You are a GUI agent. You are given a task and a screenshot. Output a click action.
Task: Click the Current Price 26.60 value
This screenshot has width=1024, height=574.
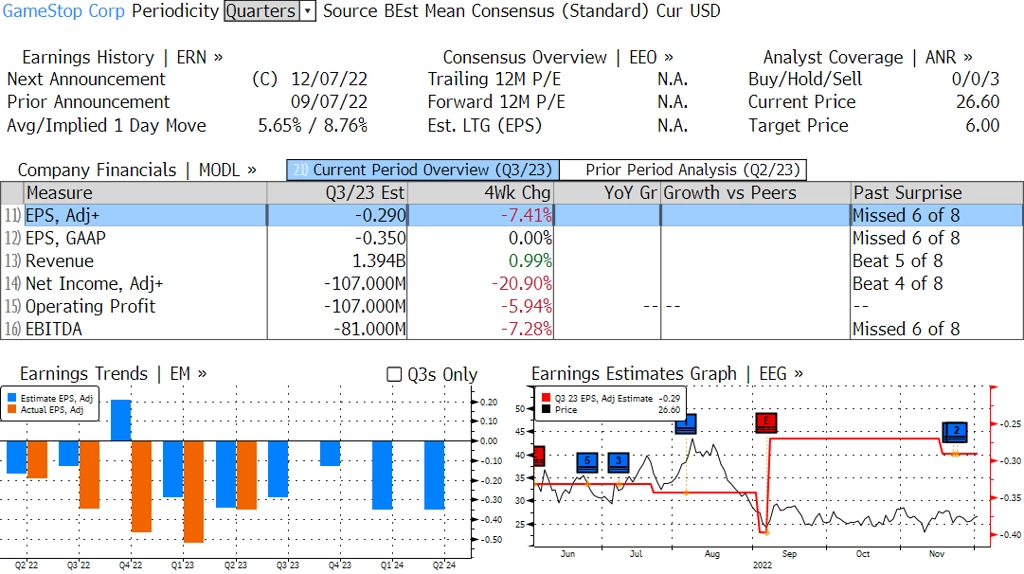(978, 102)
